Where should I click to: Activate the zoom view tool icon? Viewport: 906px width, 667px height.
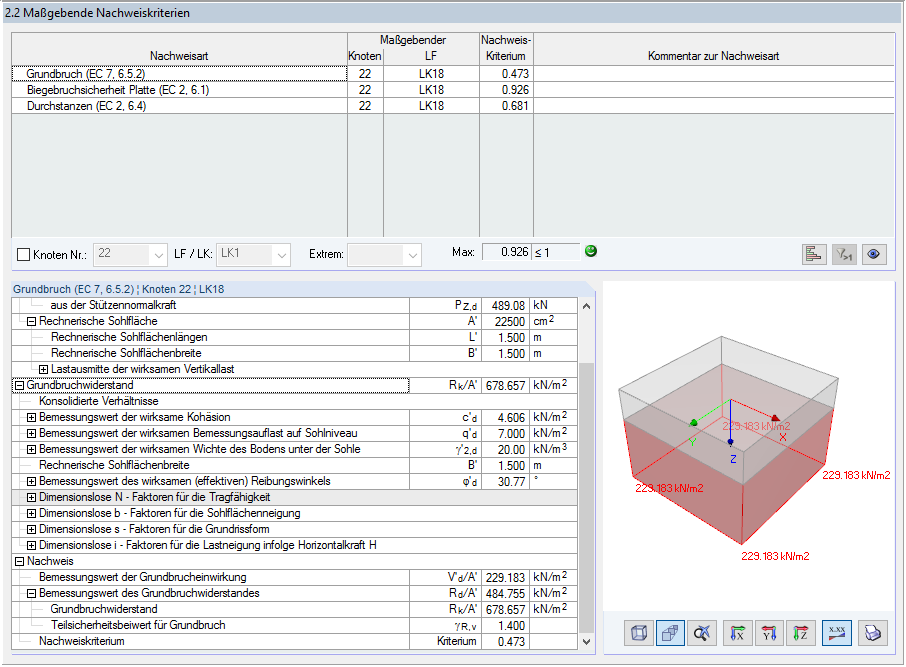[x=703, y=633]
